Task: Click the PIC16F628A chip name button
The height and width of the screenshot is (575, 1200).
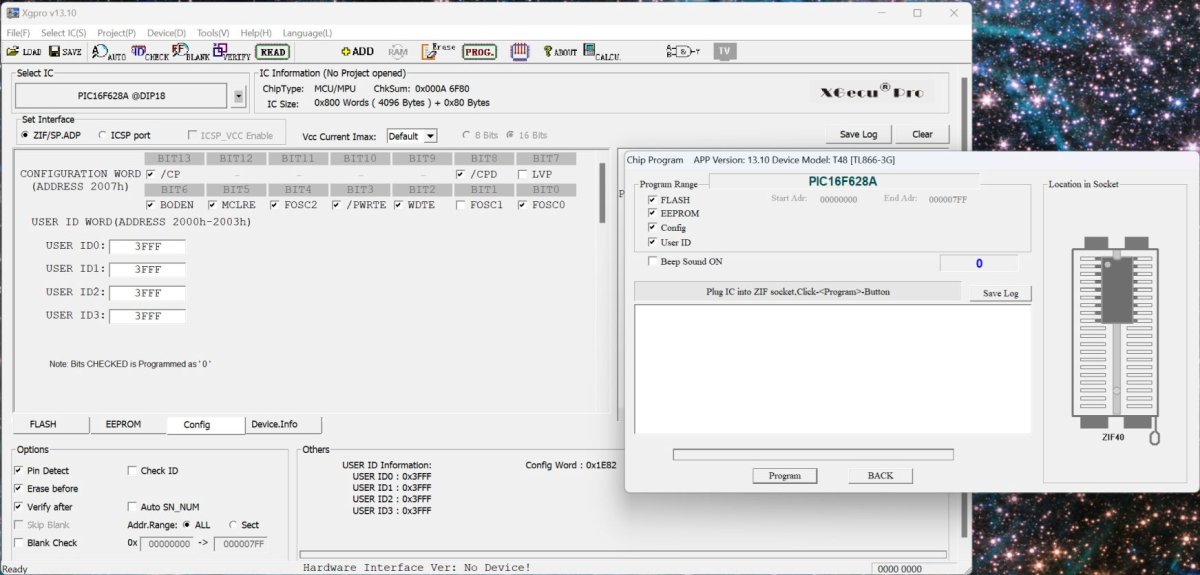Action: (123, 97)
